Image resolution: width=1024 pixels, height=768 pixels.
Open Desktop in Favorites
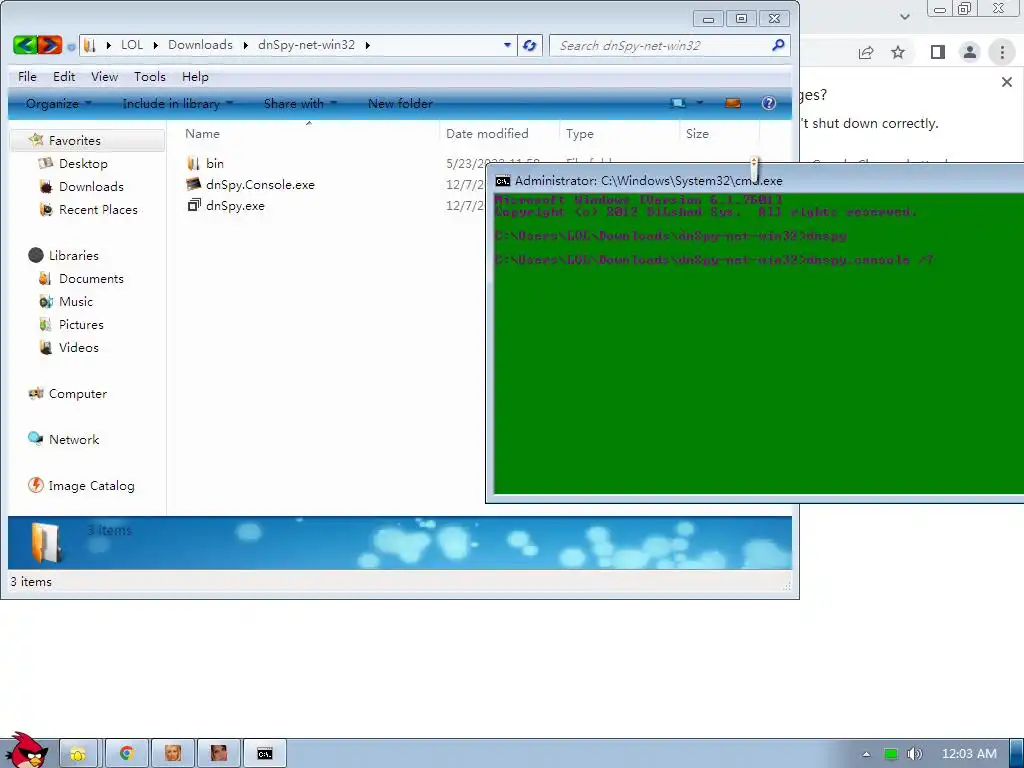coord(82,164)
